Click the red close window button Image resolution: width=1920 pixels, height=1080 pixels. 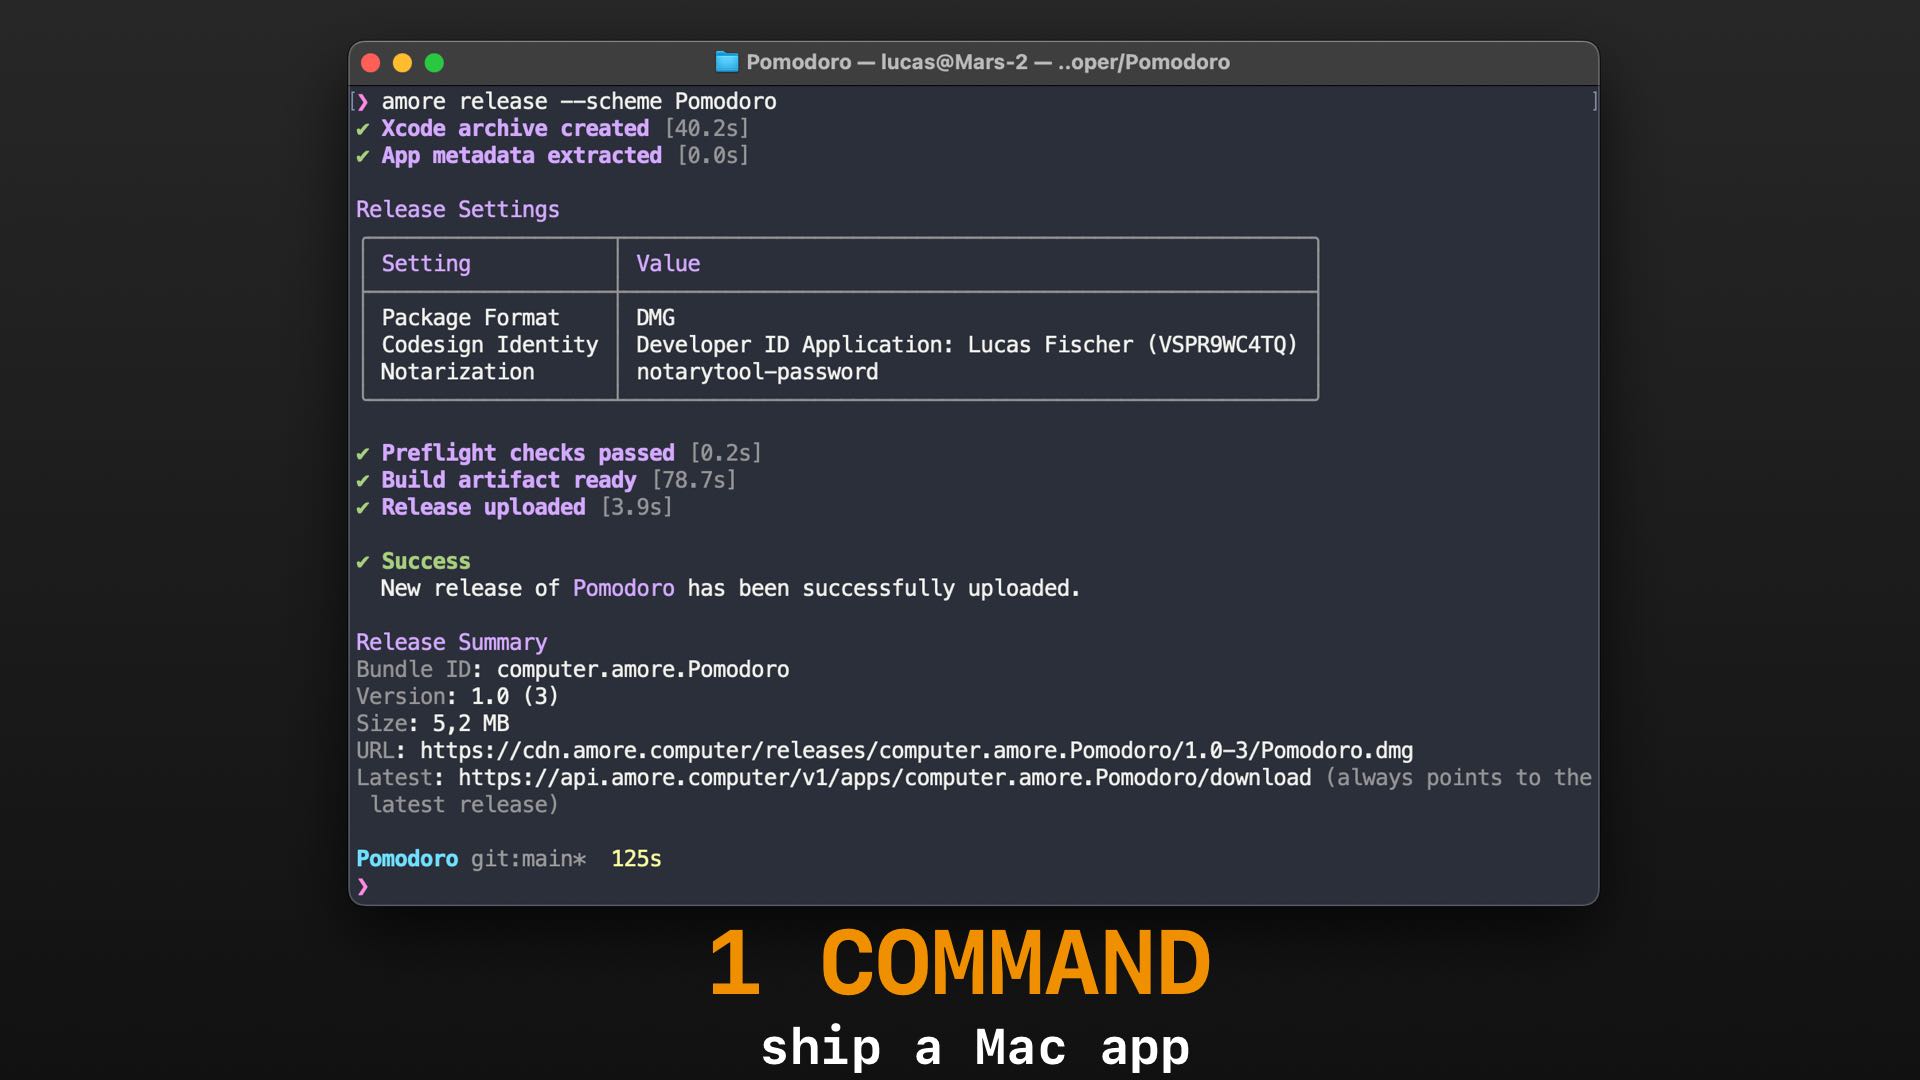click(x=371, y=63)
